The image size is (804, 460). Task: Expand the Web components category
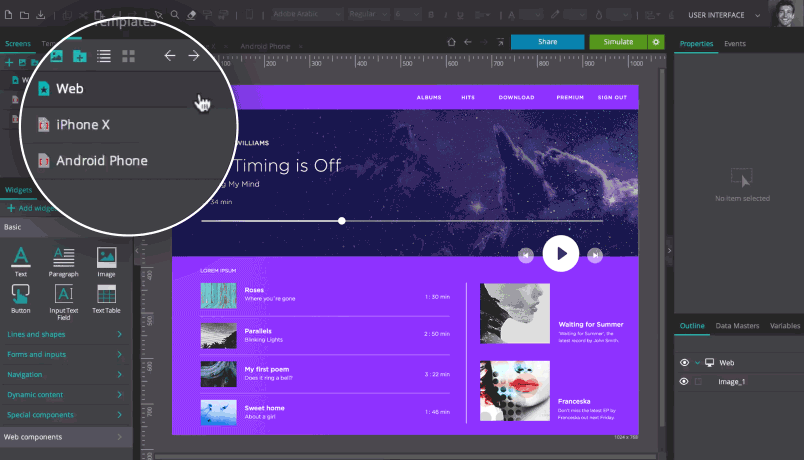[x=65, y=437]
